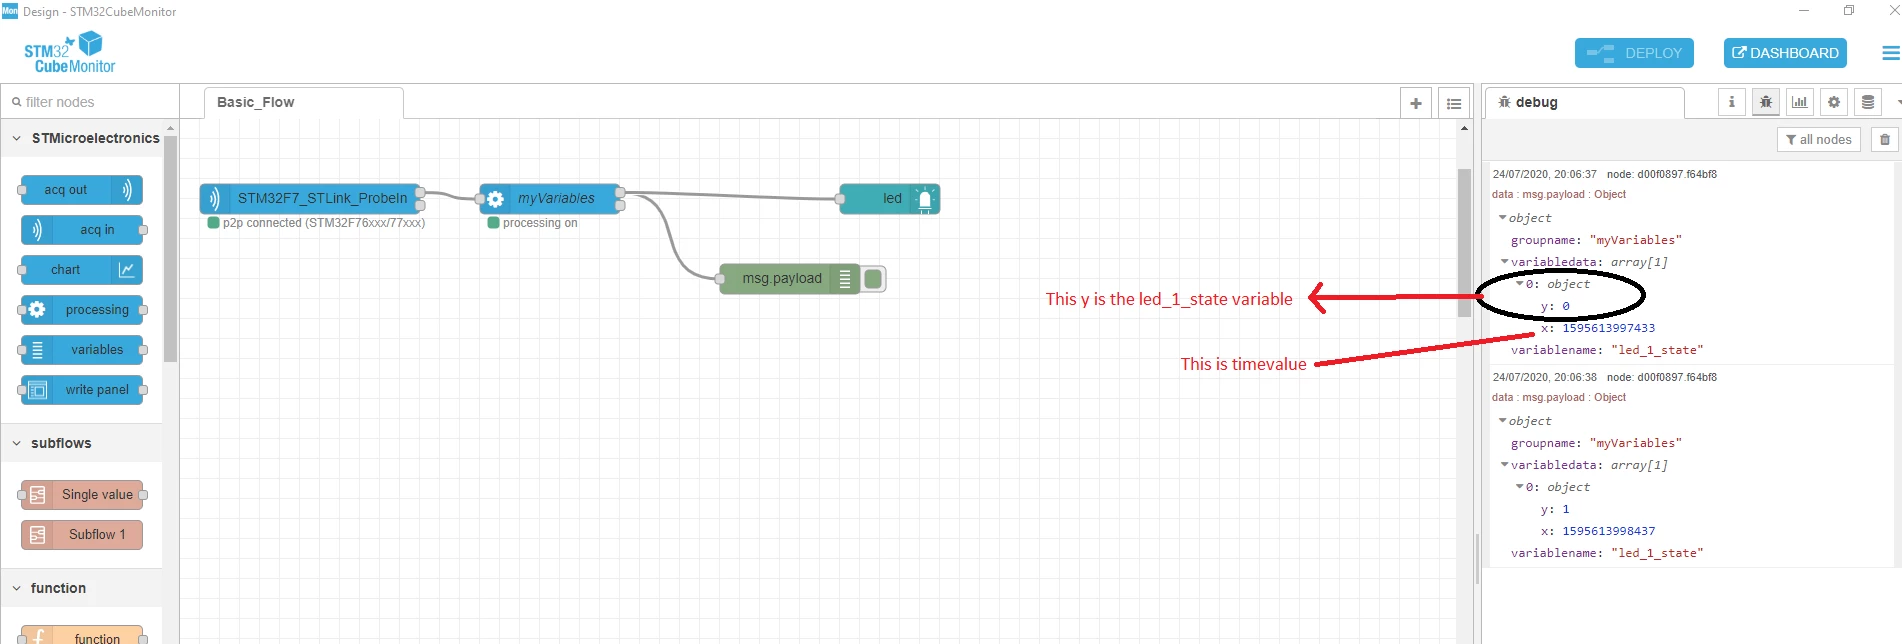Click x value 1595613998437
Screen dimensions: 1902x644
(1608, 531)
